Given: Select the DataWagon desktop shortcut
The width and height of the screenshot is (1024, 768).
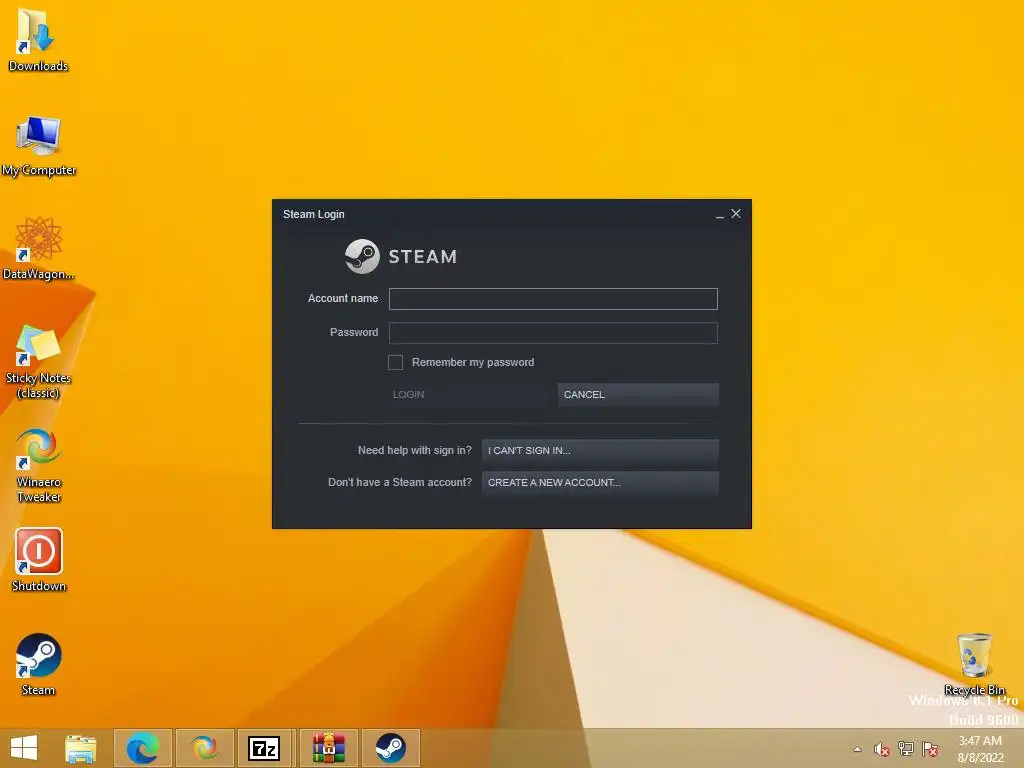Looking at the screenshot, I should tap(38, 248).
